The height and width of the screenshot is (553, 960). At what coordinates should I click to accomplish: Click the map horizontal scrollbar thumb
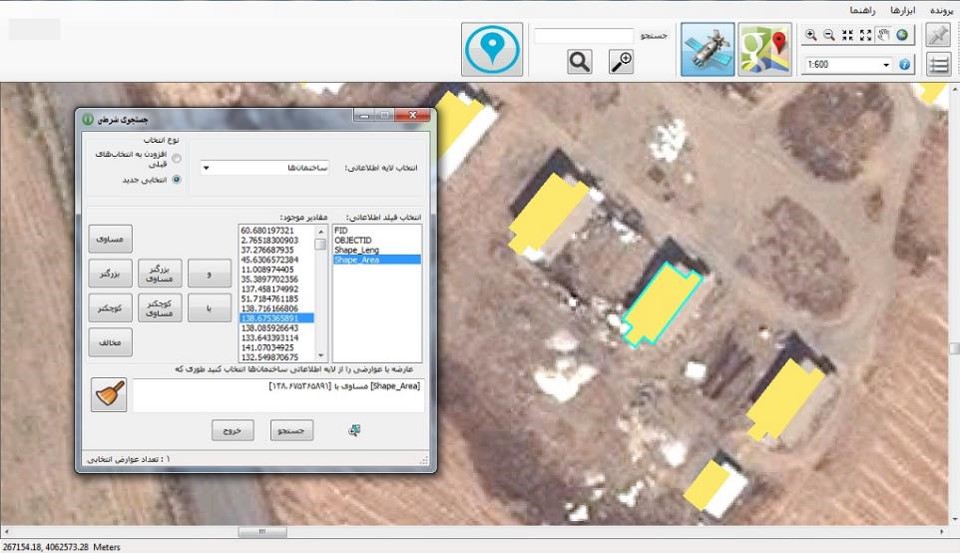262,532
